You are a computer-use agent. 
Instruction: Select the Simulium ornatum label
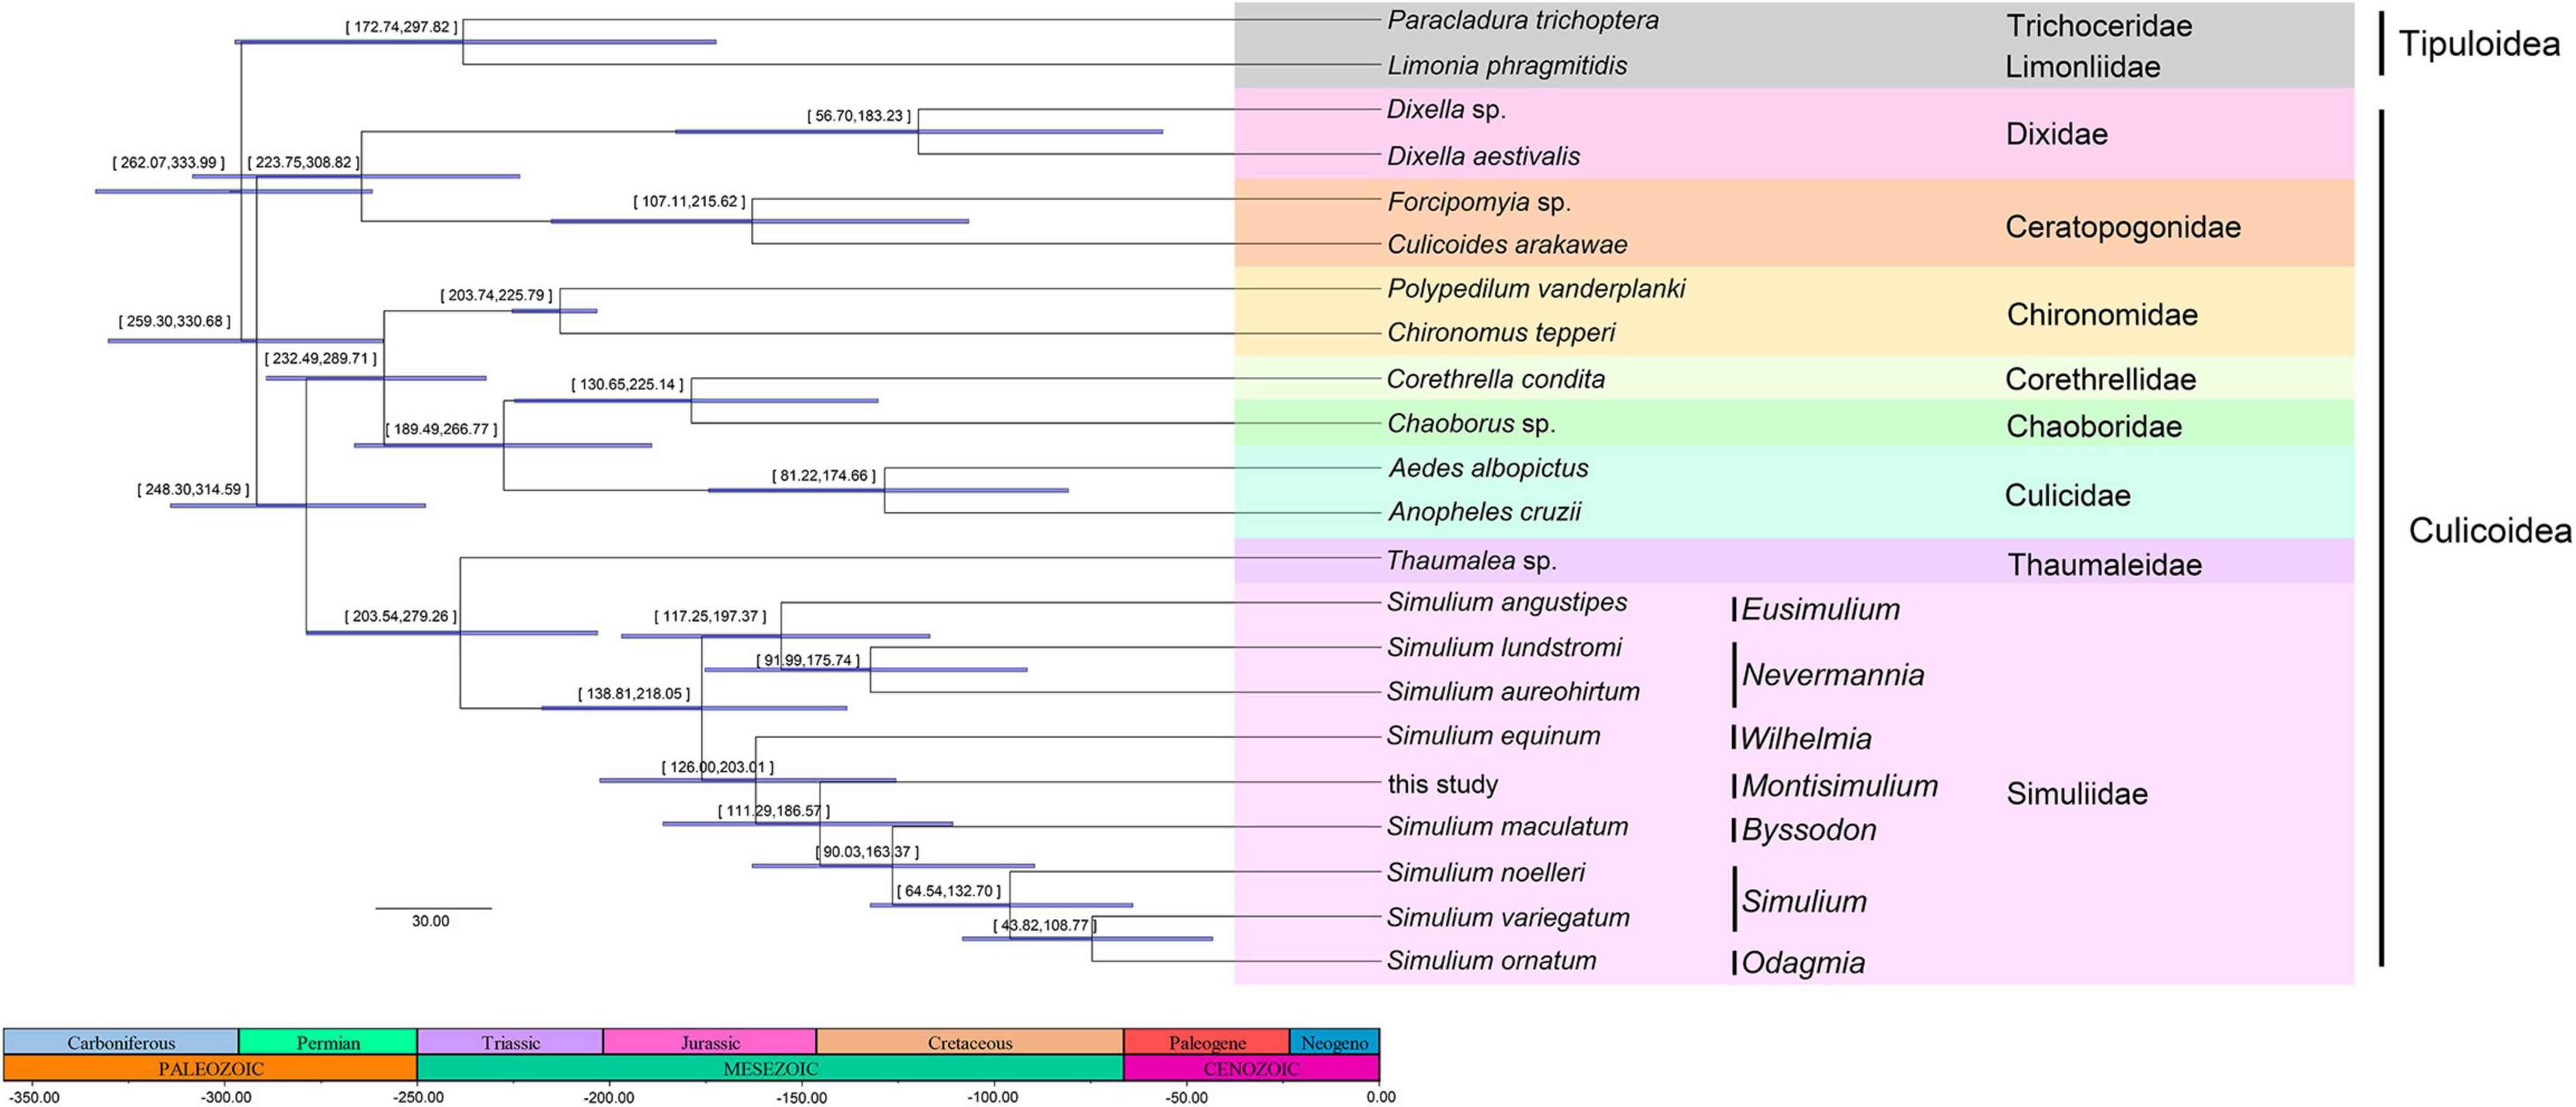click(x=1491, y=961)
